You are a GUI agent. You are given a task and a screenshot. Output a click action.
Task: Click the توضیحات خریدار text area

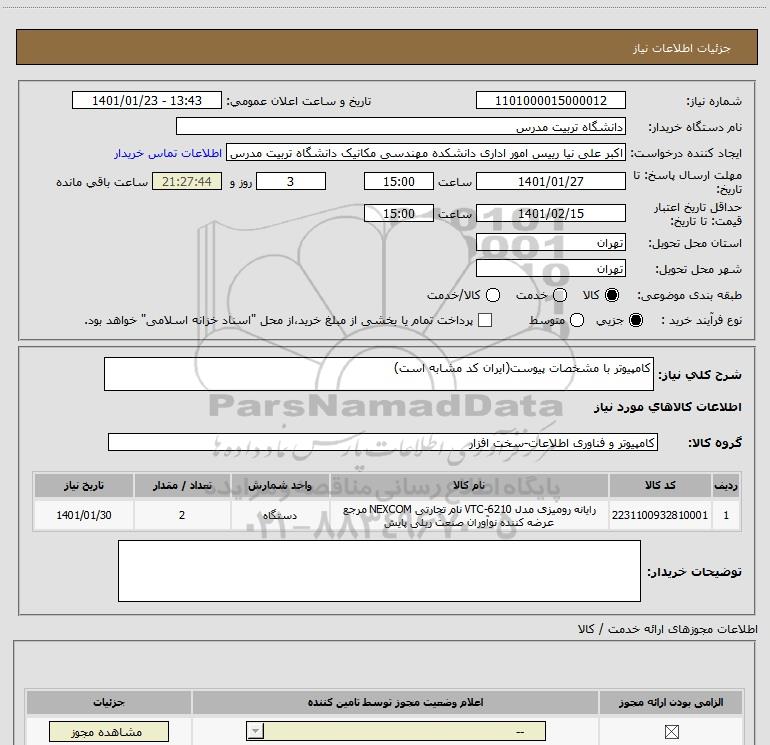tap(379, 571)
